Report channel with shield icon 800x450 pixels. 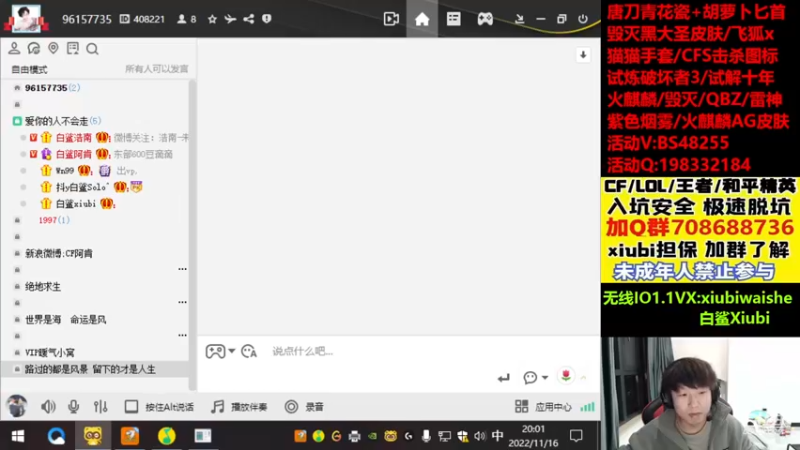pyautogui.click(x=266, y=19)
